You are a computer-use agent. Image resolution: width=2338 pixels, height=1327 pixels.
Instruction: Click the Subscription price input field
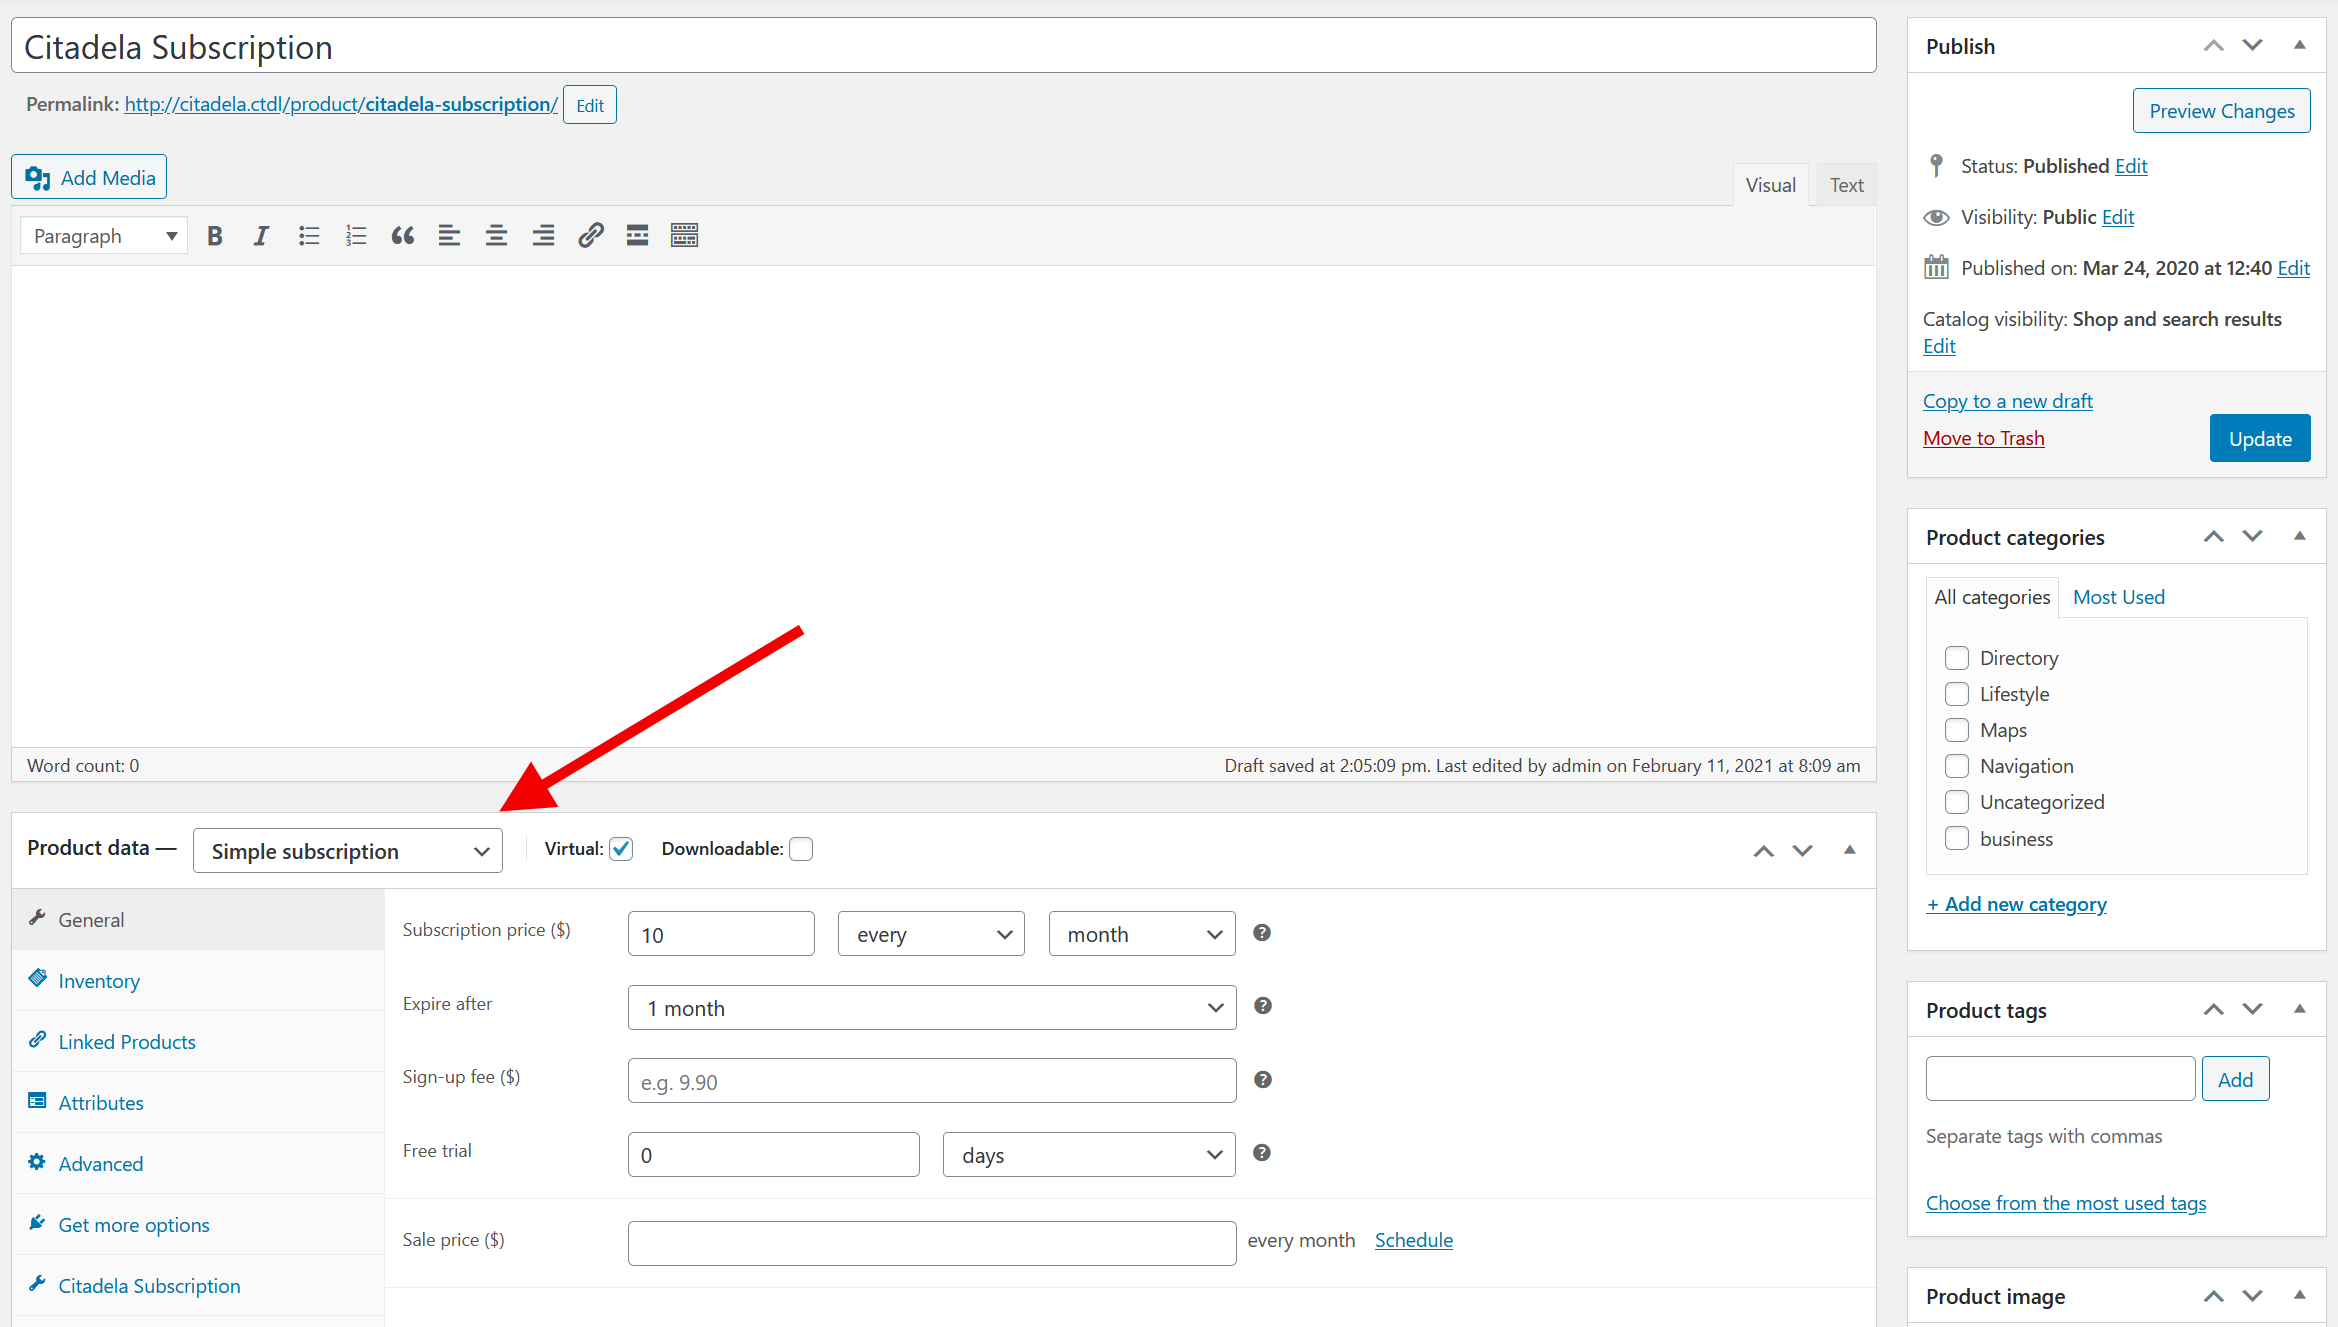coord(720,934)
